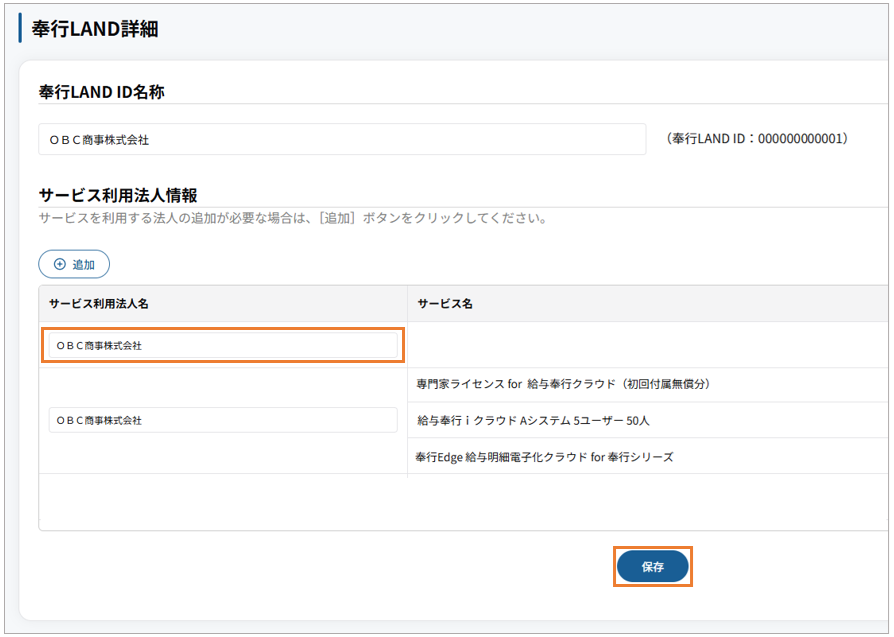Viewport: 894px width, 637px height.
Task: Click the 奉行LAND ID名称 section heading
Action: (101, 92)
